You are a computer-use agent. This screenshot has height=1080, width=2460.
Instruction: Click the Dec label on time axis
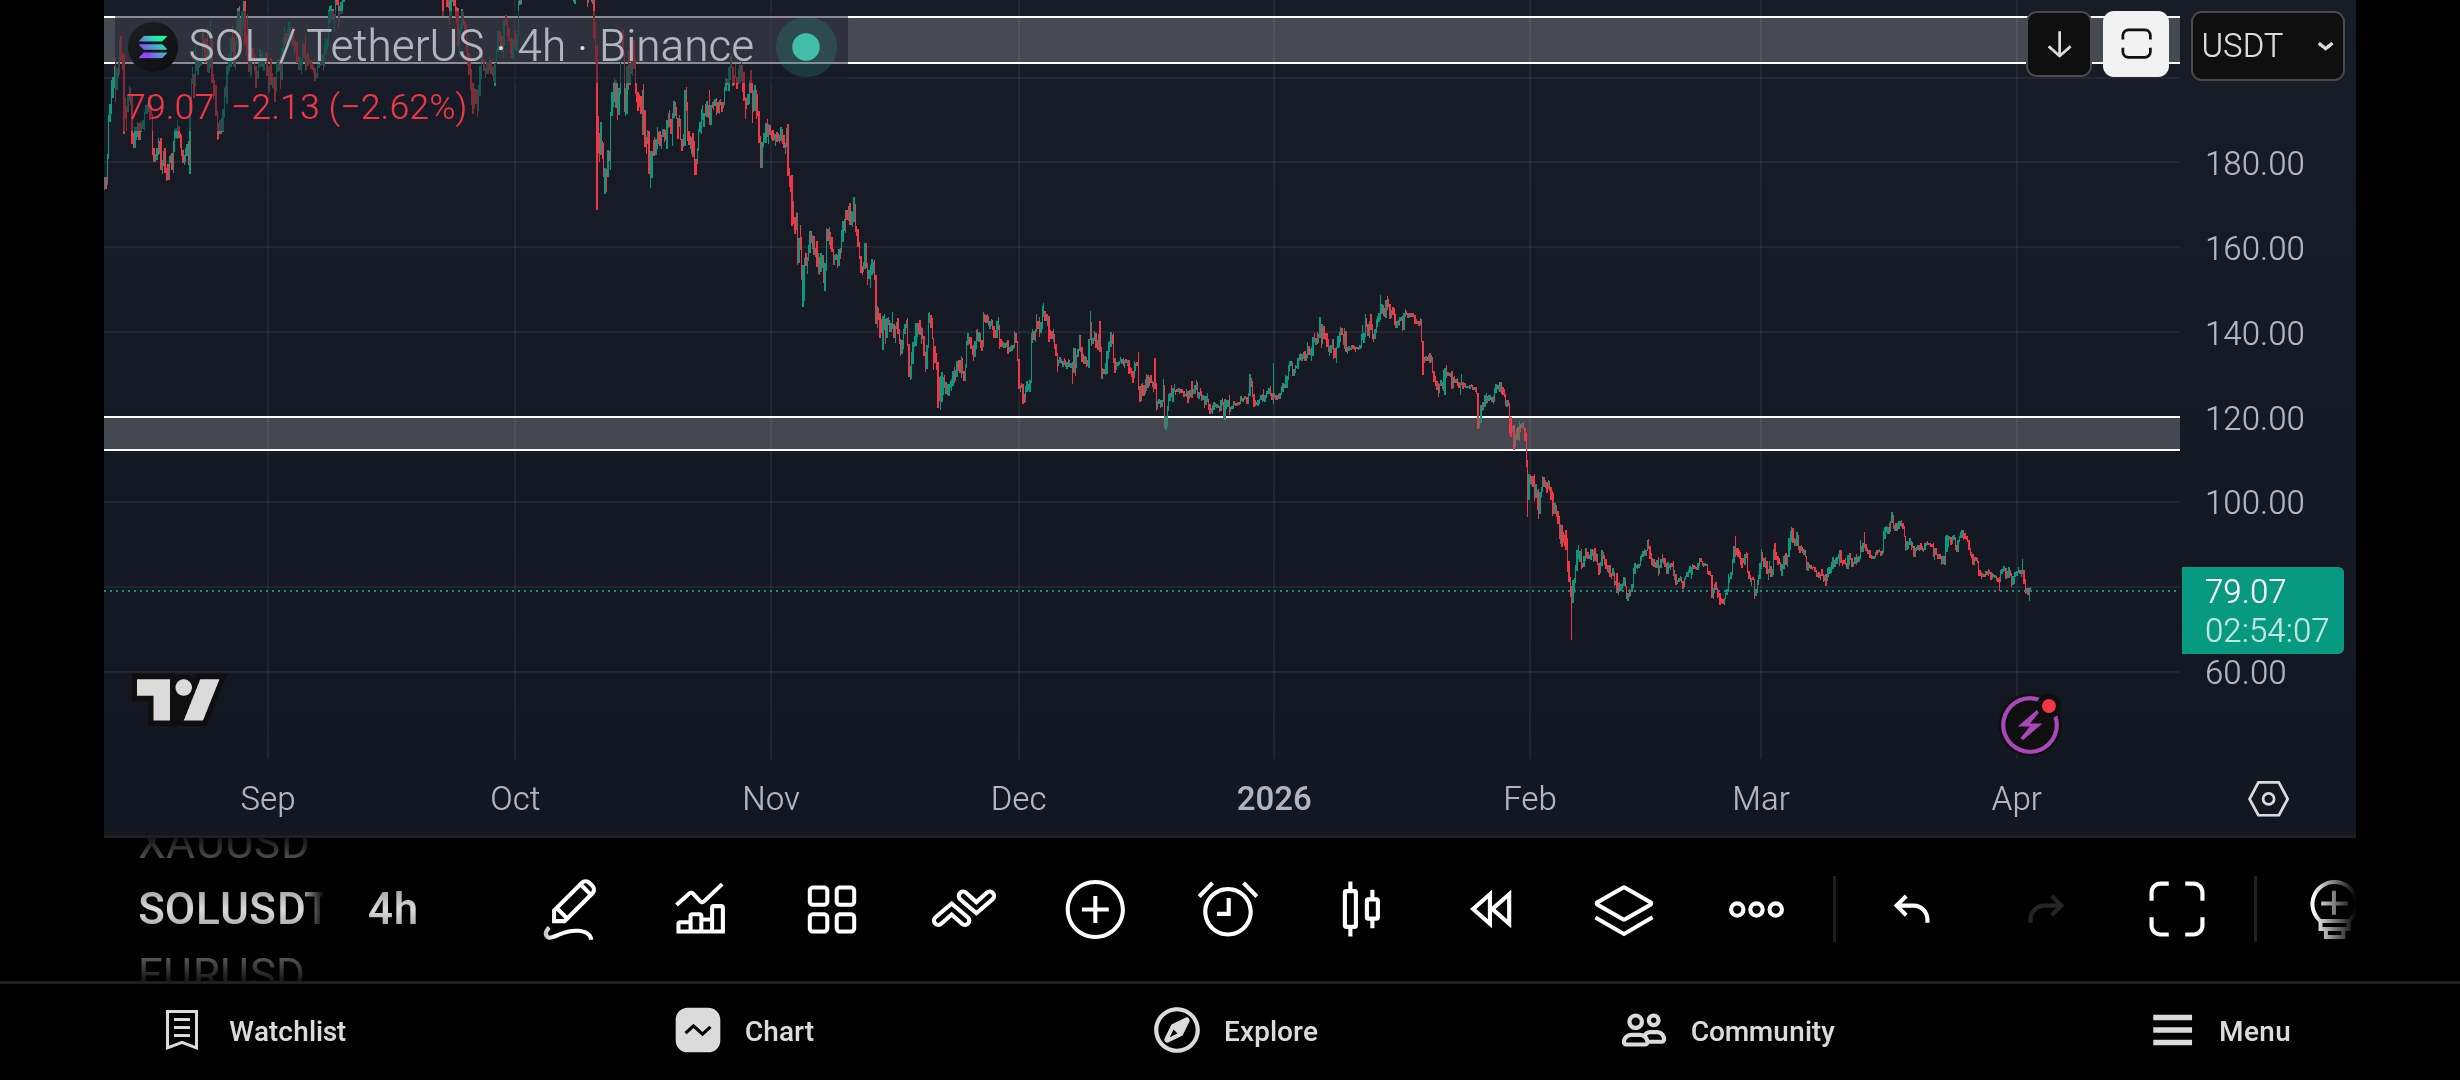(x=1018, y=799)
